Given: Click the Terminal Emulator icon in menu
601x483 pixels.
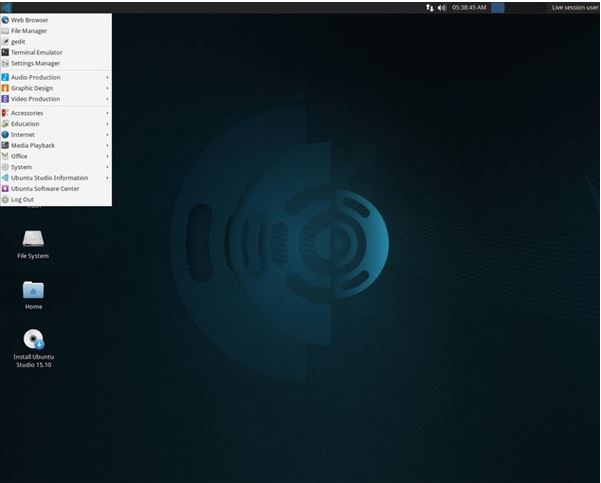Looking at the screenshot, I should point(6,52).
